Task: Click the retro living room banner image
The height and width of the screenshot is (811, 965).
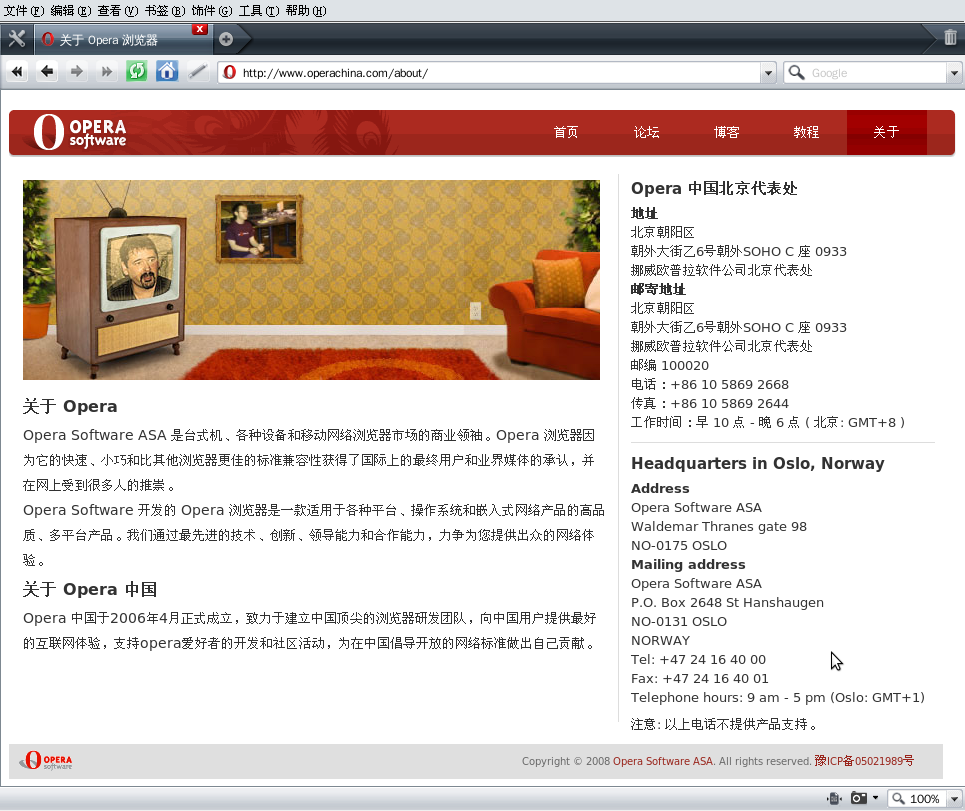Action: (311, 280)
